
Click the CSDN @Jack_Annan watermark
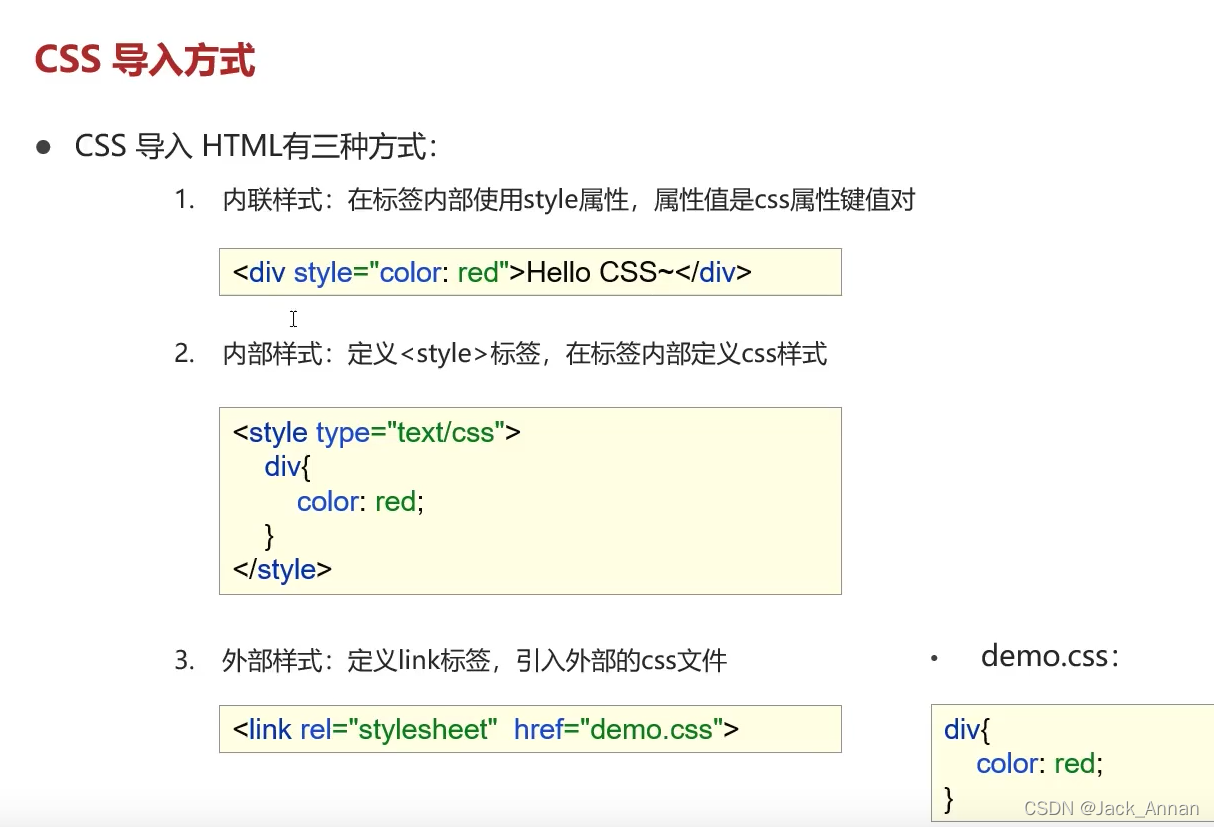click(x=1110, y=809)
